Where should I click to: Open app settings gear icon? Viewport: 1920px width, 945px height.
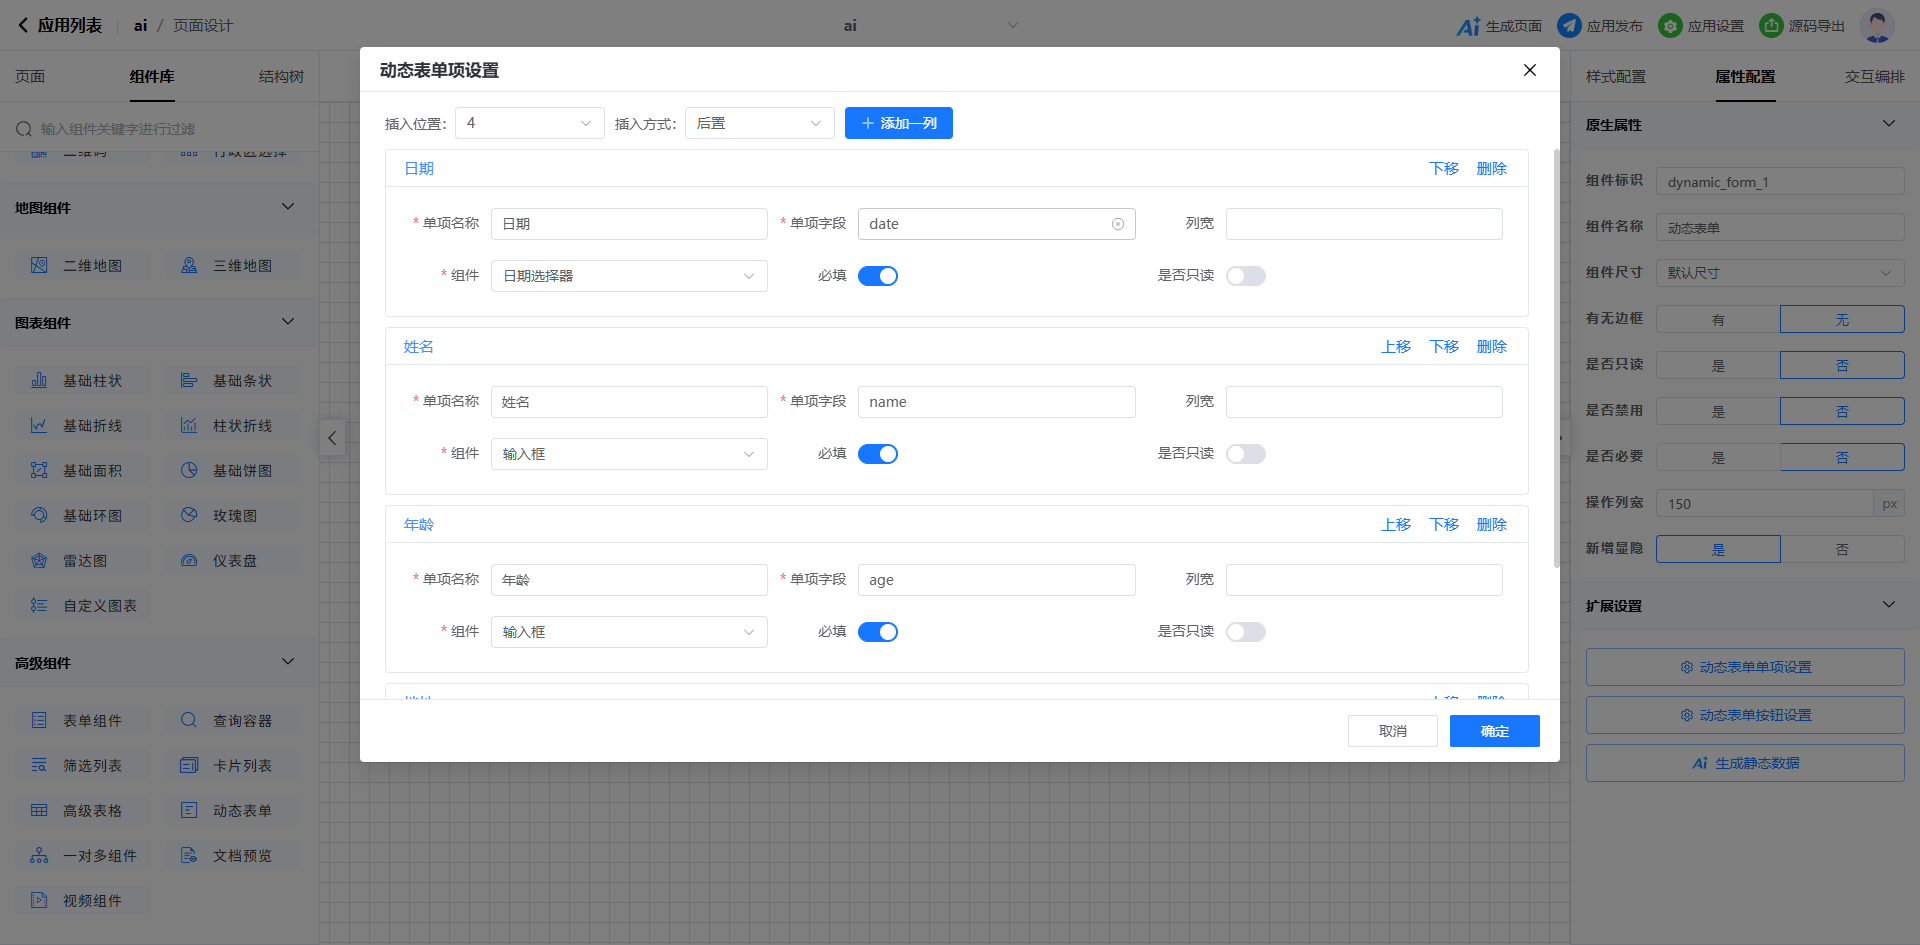pos(1670,26)
